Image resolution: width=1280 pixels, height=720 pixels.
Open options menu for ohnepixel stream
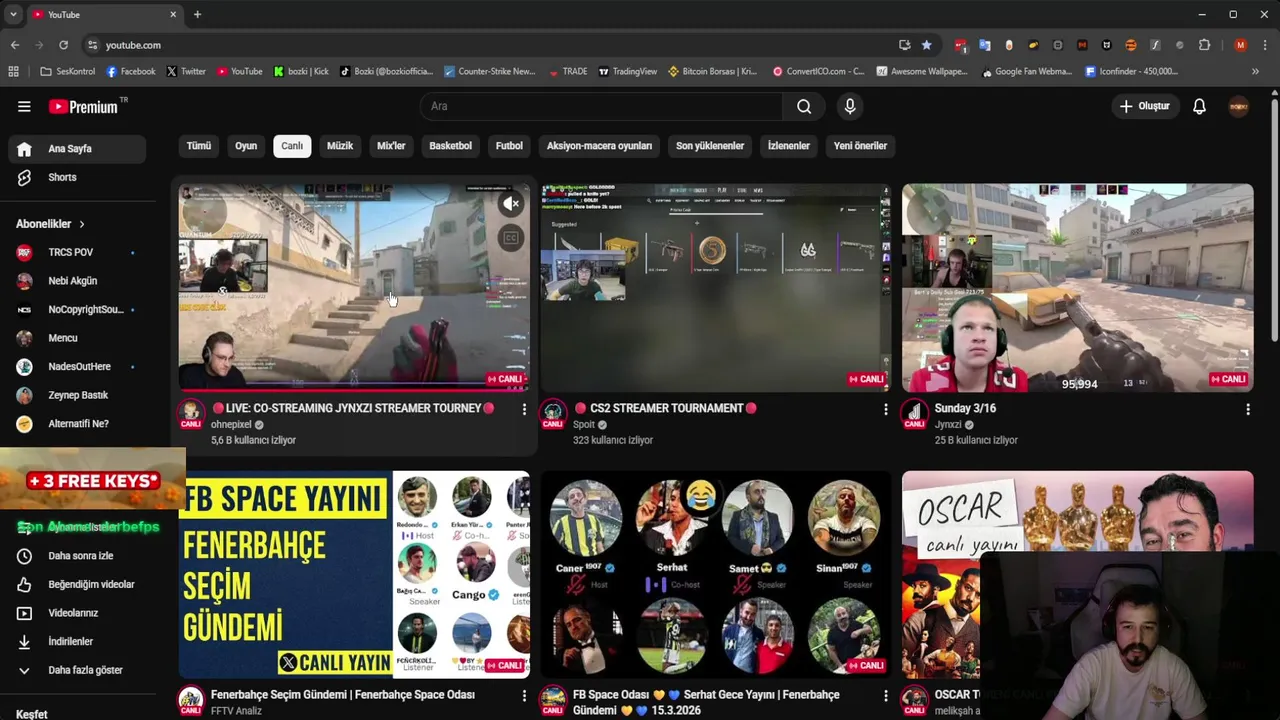524,409
